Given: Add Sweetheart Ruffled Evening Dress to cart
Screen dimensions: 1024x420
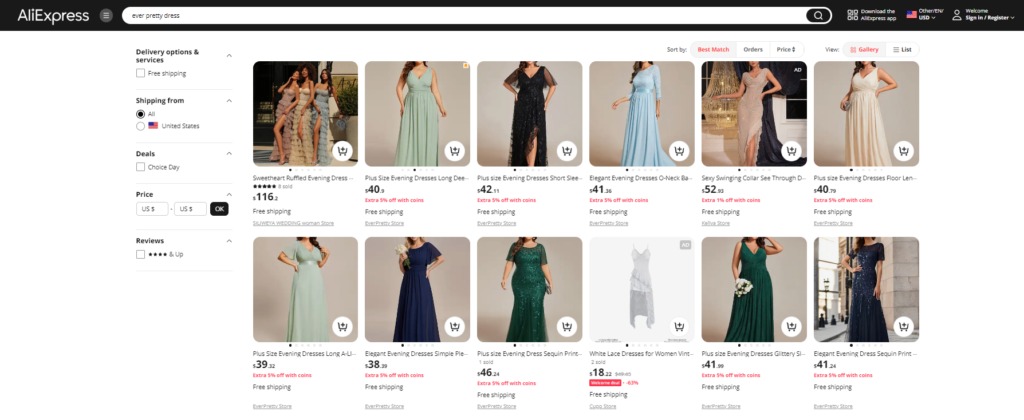Looking at the screenshot, I should [x=343, y=152].
